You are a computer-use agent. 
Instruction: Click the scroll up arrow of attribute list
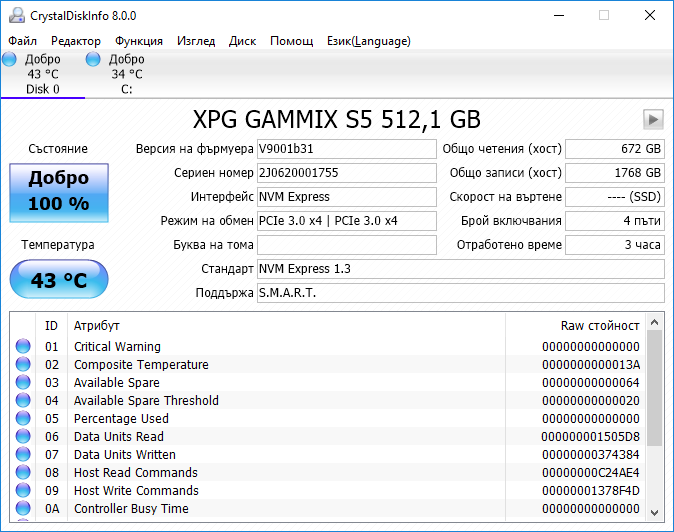[655, 322]
